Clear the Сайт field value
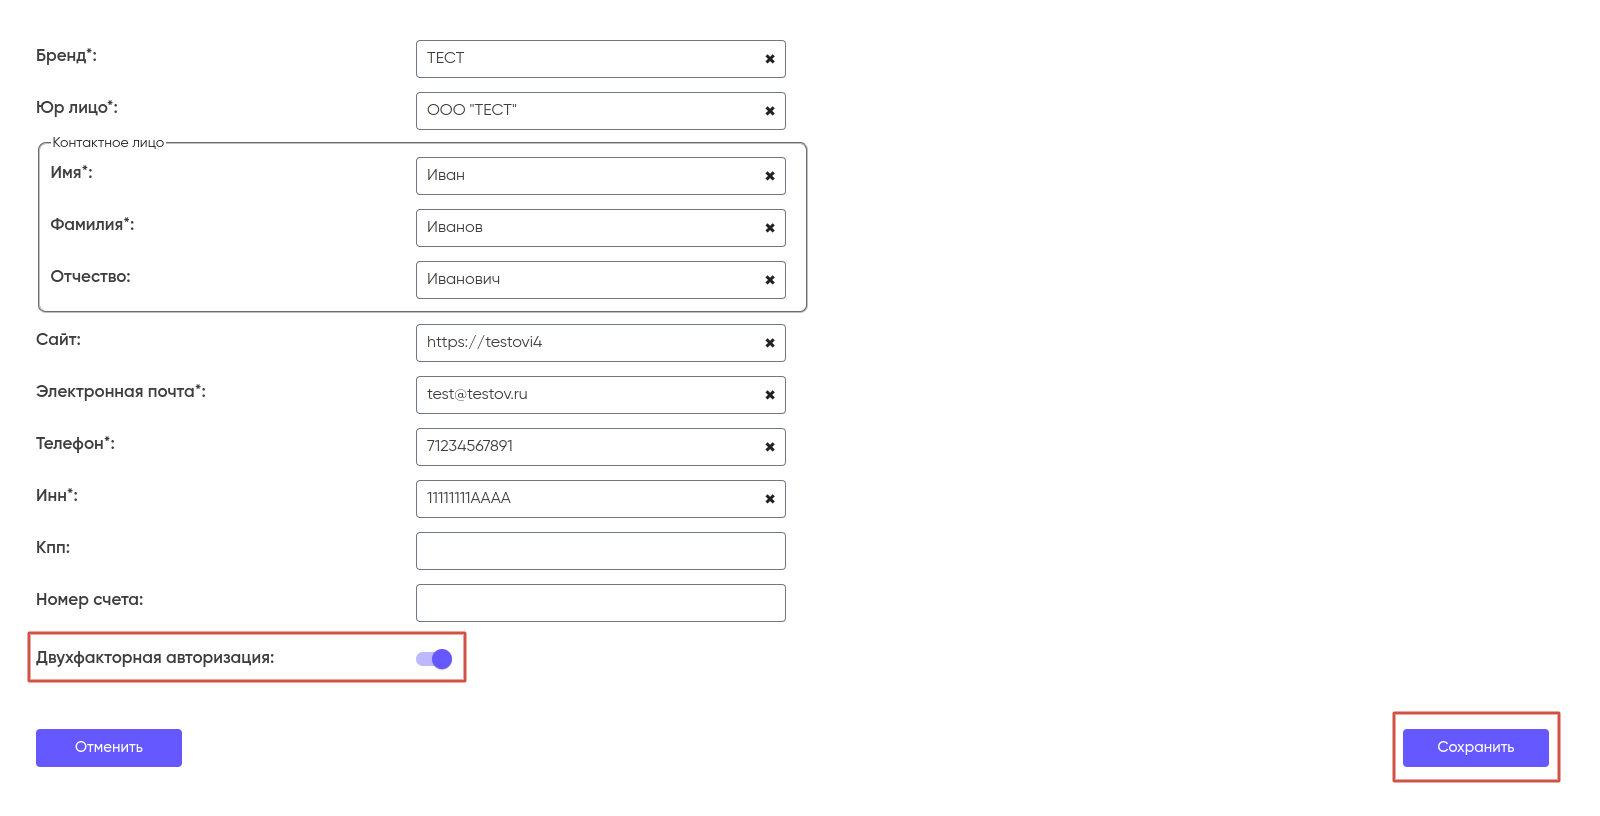 [x=770, y=343]
